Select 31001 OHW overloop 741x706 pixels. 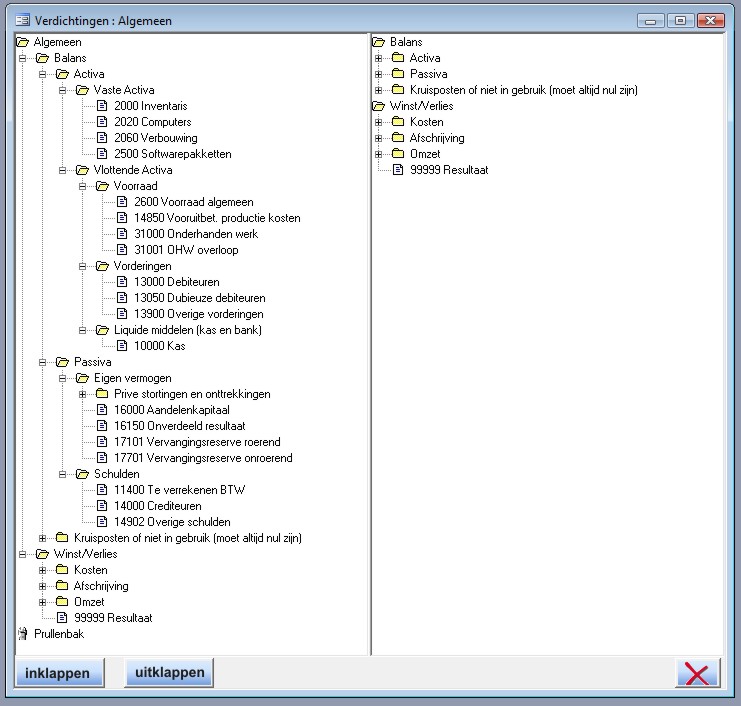tap(186, 250)
